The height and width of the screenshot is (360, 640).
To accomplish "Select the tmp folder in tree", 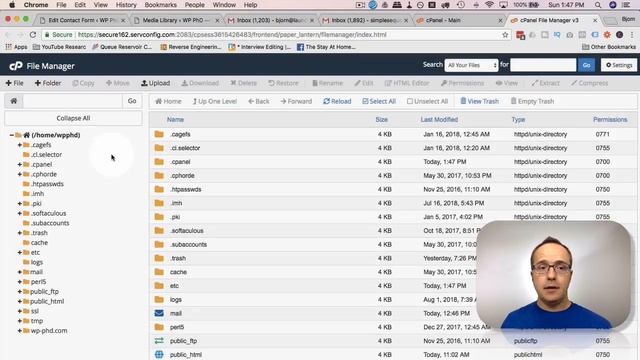I will tap(37, 321).
